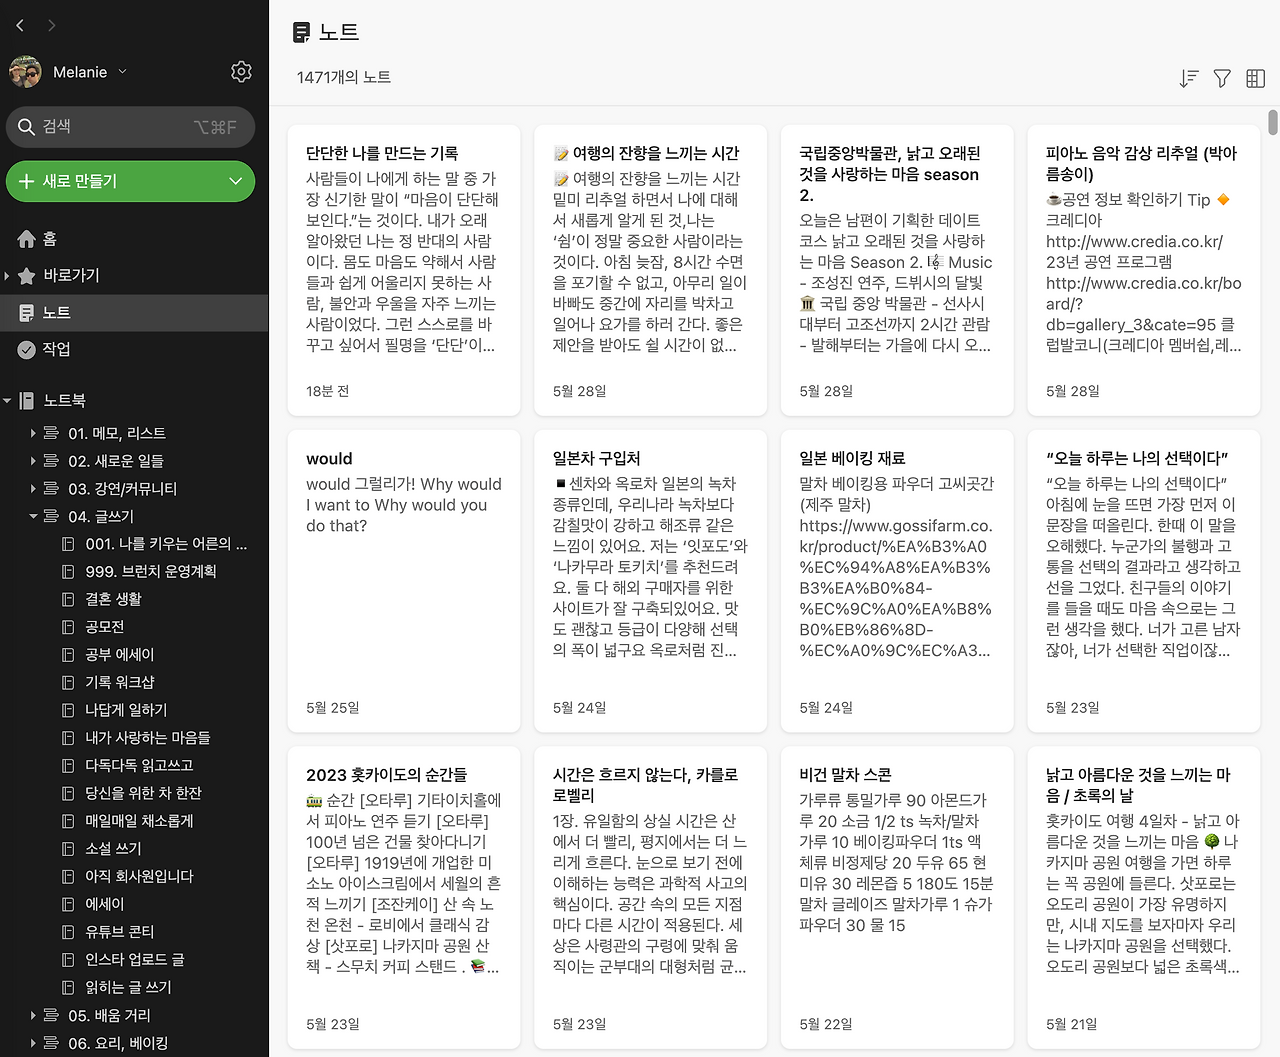Open the filter icon in the top toolbar
This screenshot has height=1057, width=1280.
1221,78
